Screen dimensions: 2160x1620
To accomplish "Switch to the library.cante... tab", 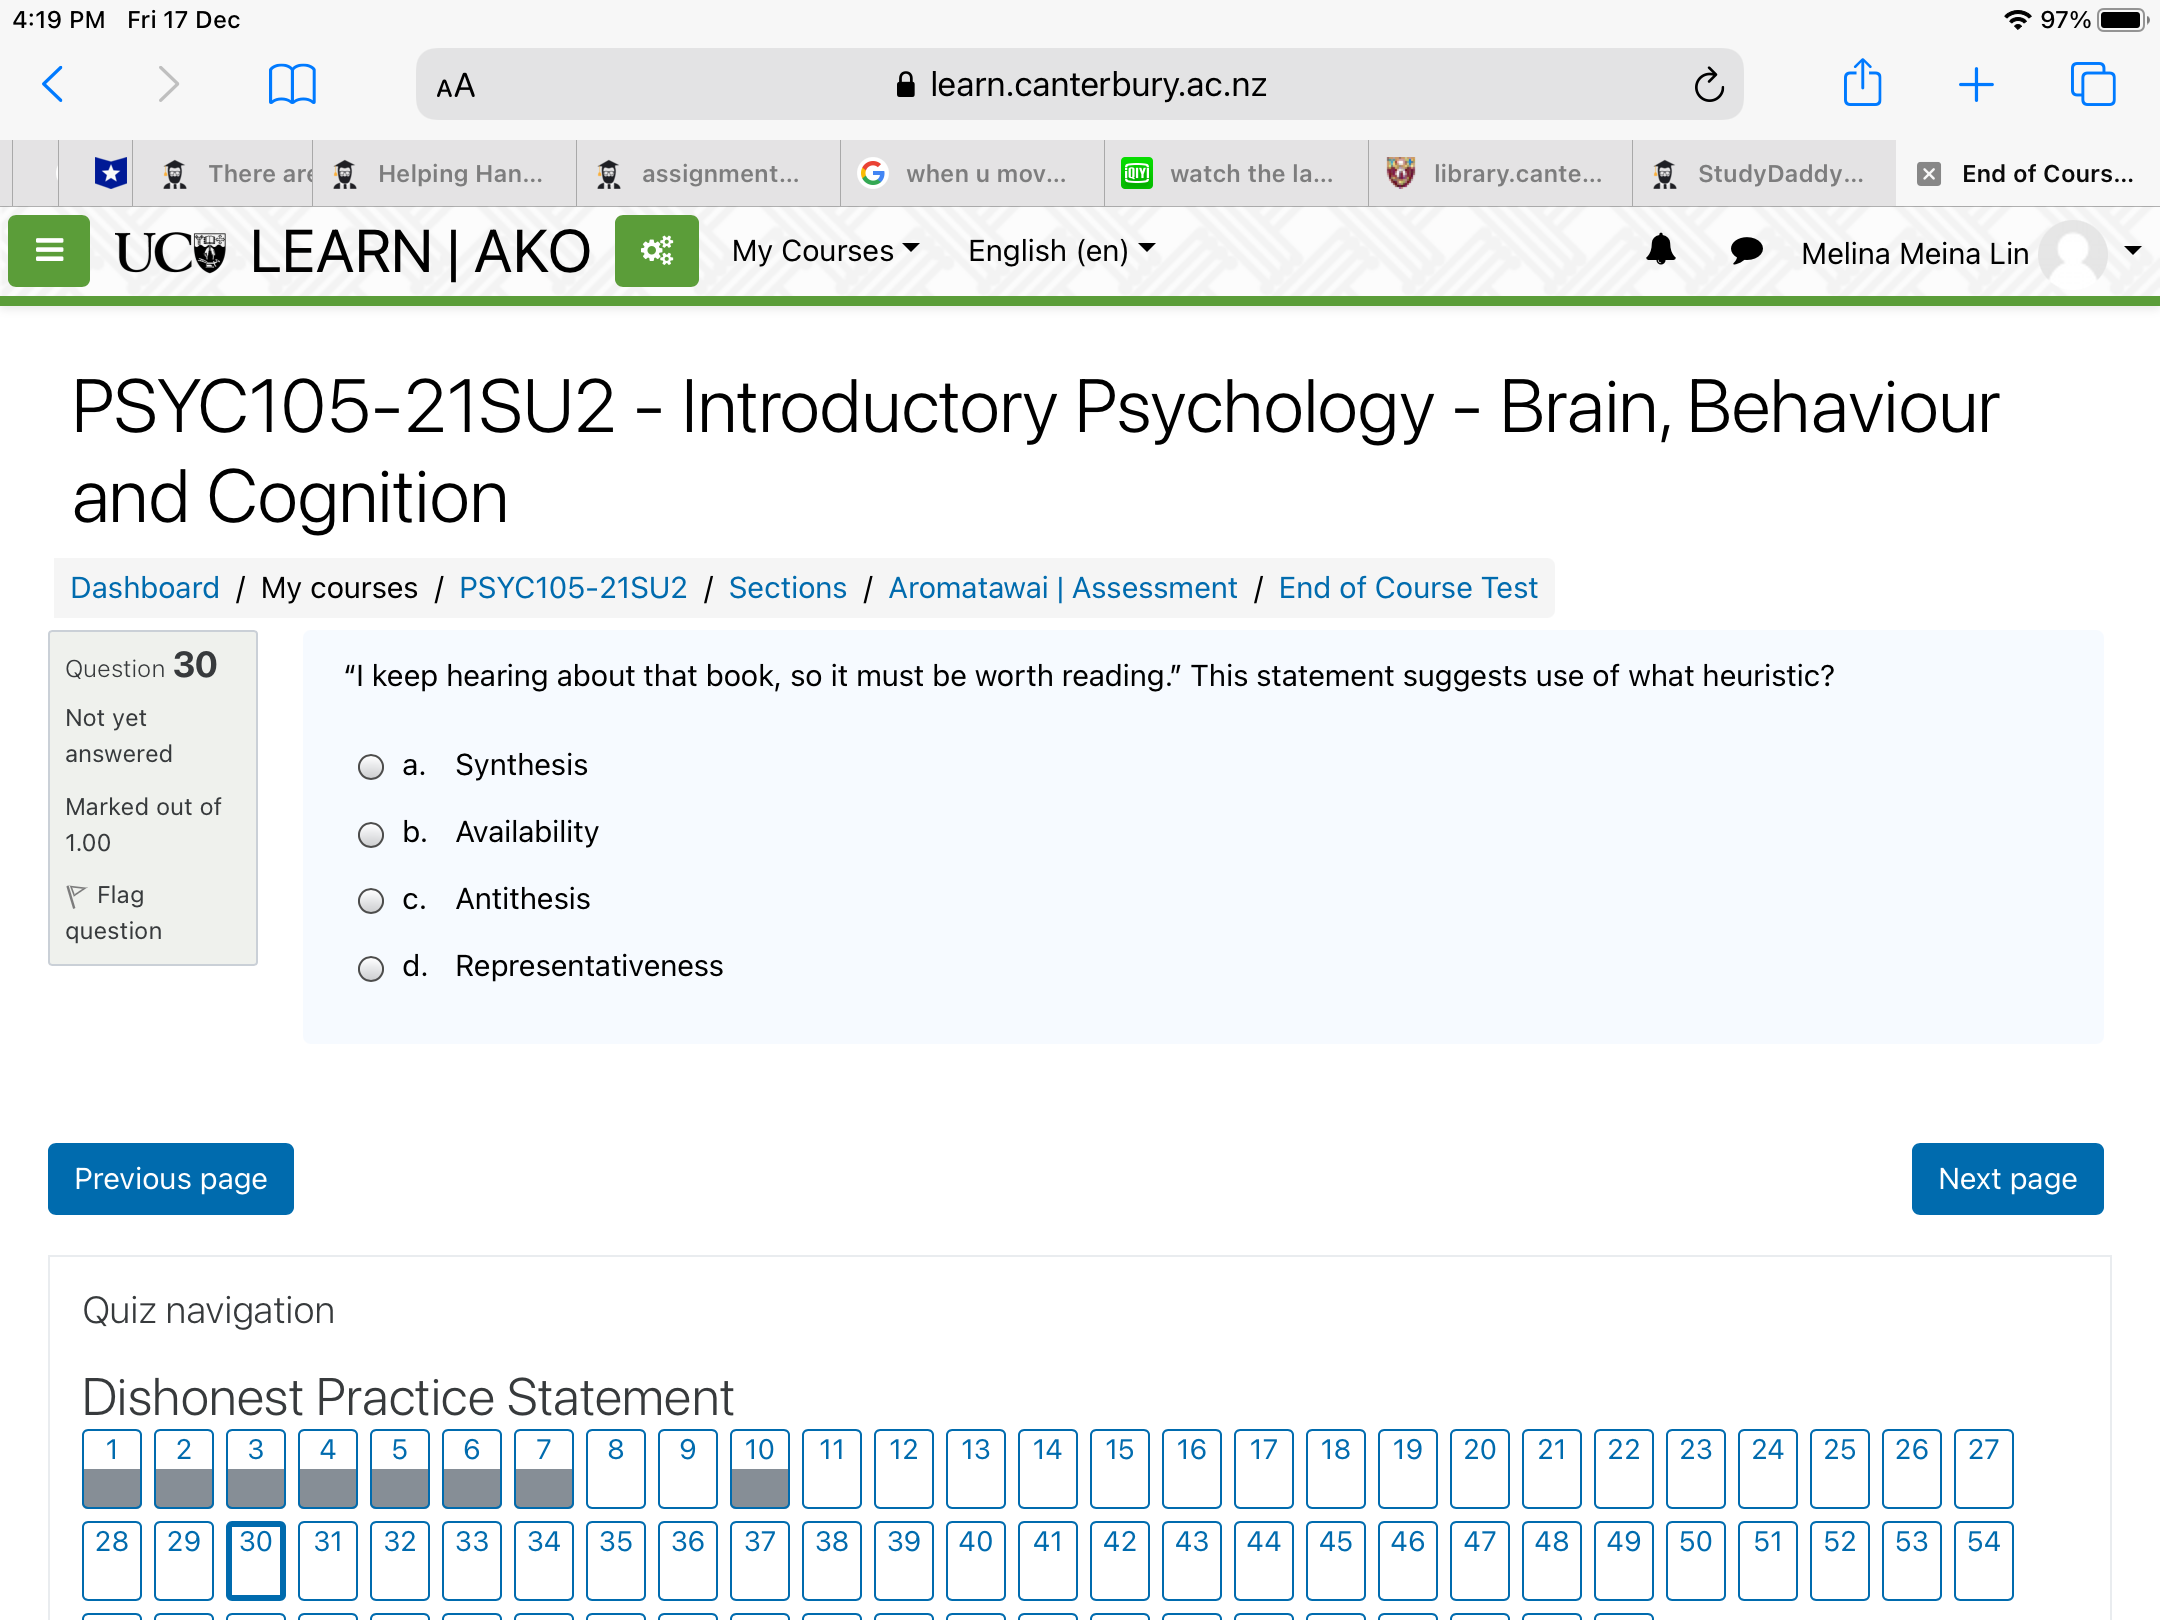I will [1500, 174].
